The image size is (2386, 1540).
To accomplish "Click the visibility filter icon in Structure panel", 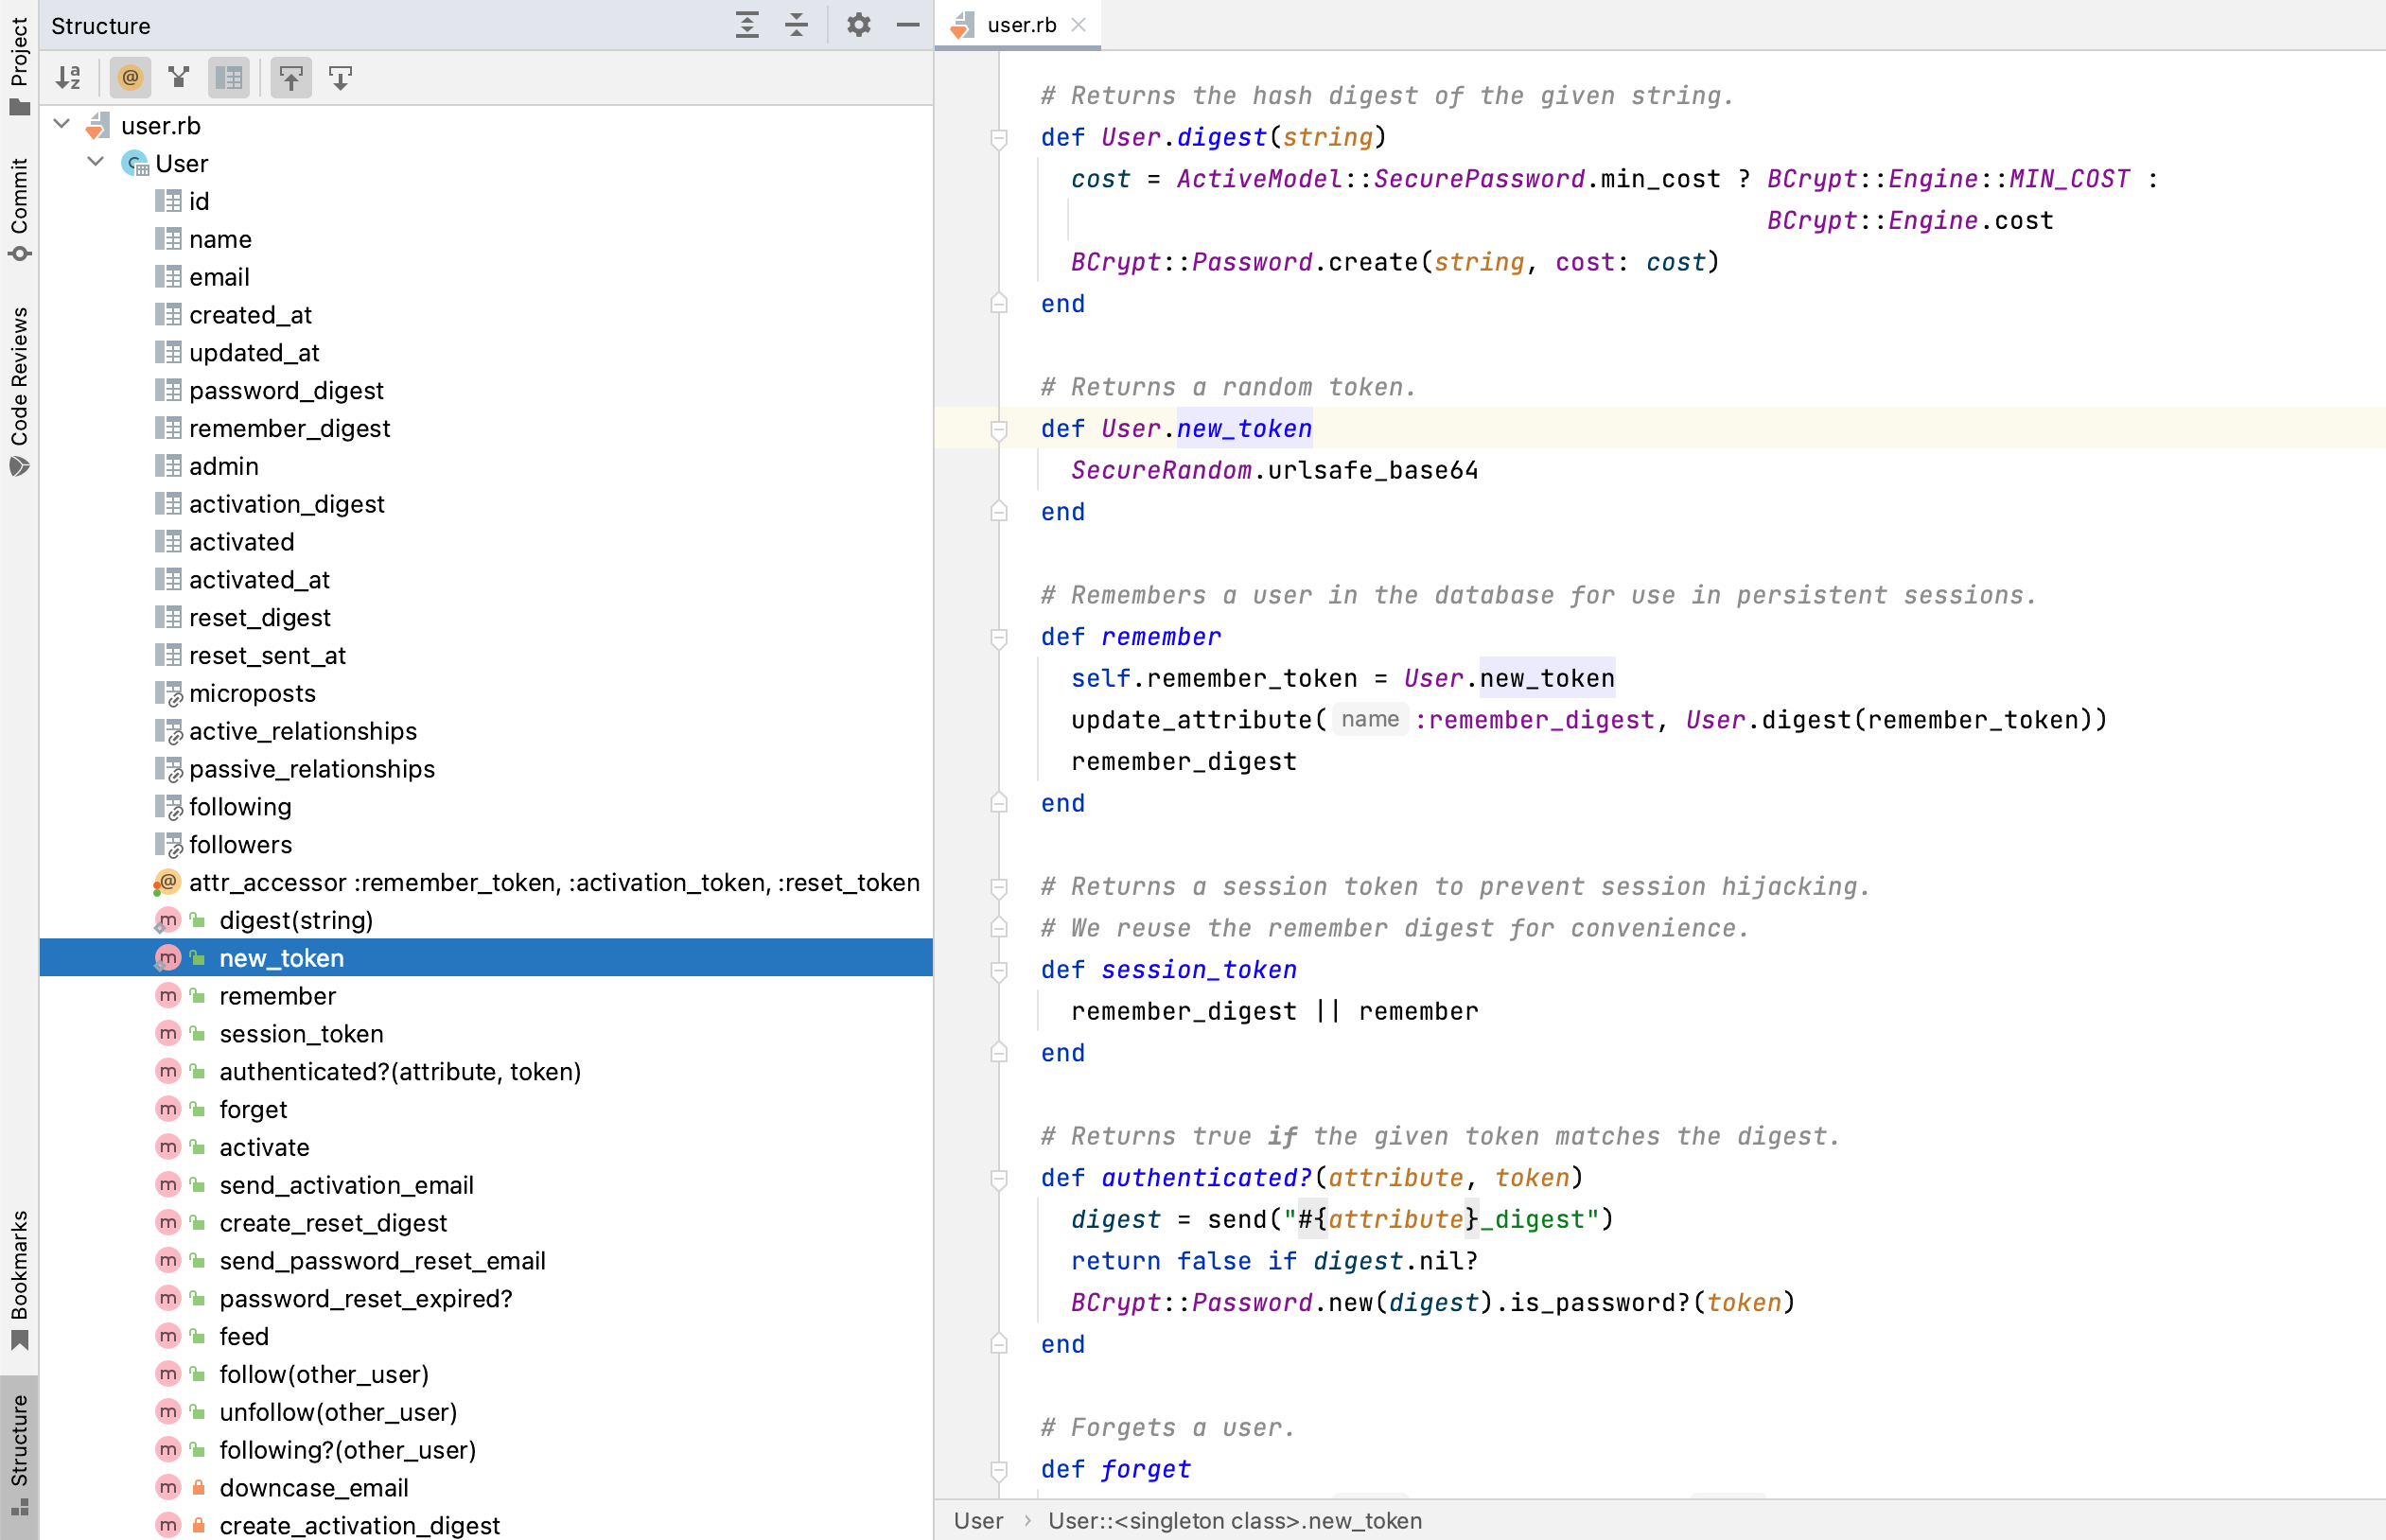I will 183,77.
